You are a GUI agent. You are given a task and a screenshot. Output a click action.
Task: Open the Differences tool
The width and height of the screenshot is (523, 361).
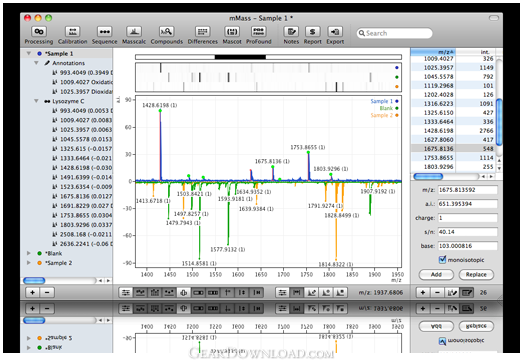pyautogui.click(x=202, y=35)
